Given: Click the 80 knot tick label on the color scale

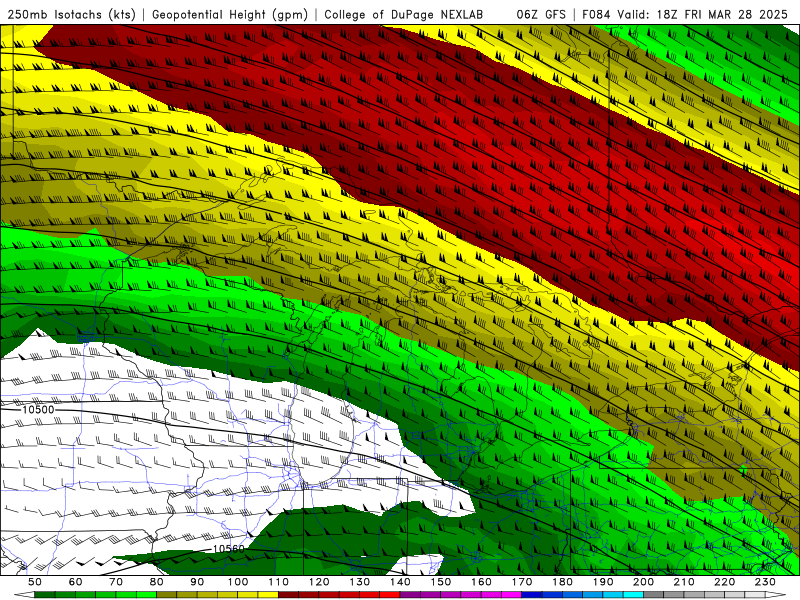Looking at the screenshot, I should (x=157, y=582).
